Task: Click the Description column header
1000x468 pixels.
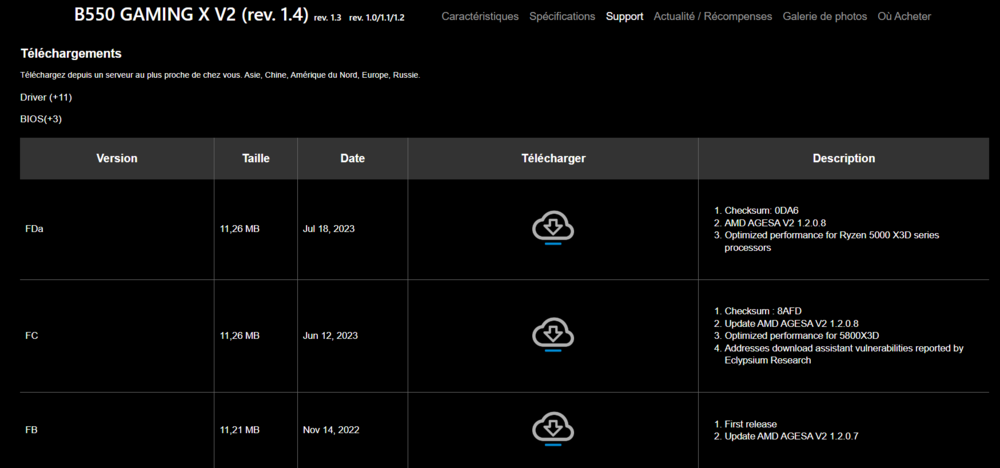Action: click(x=844, y=158)
